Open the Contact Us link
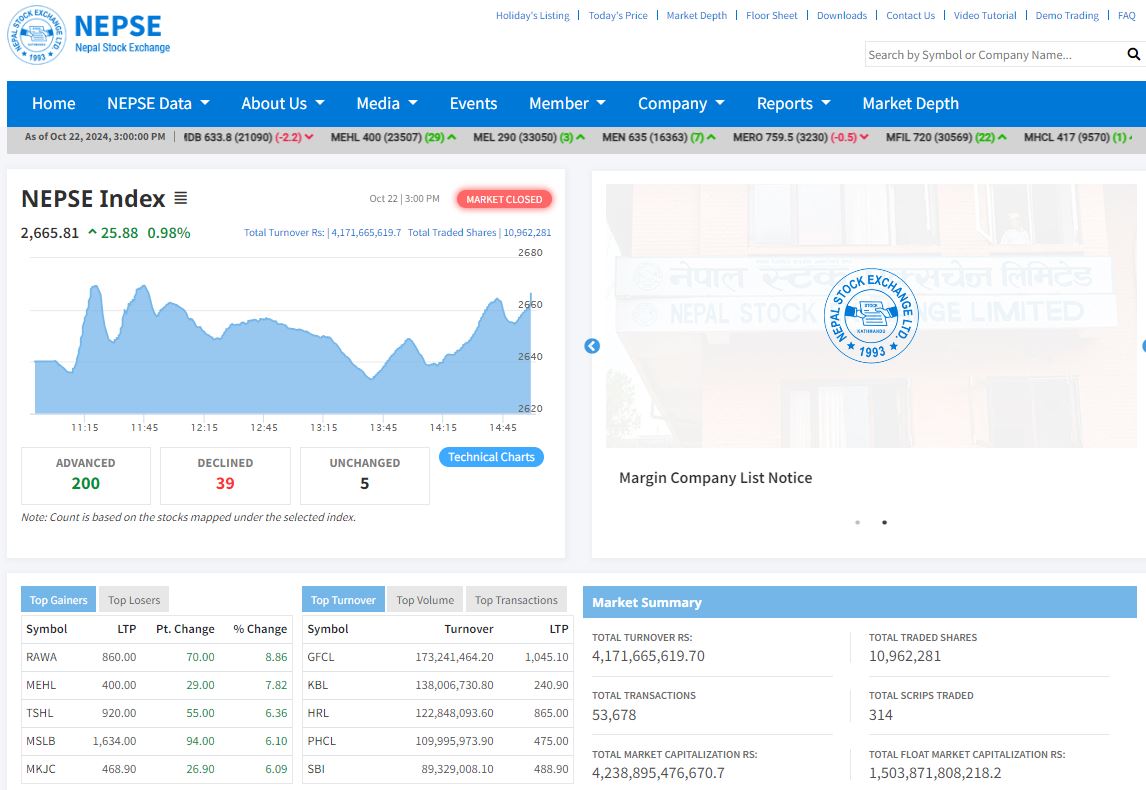 [x=910, y=15]
